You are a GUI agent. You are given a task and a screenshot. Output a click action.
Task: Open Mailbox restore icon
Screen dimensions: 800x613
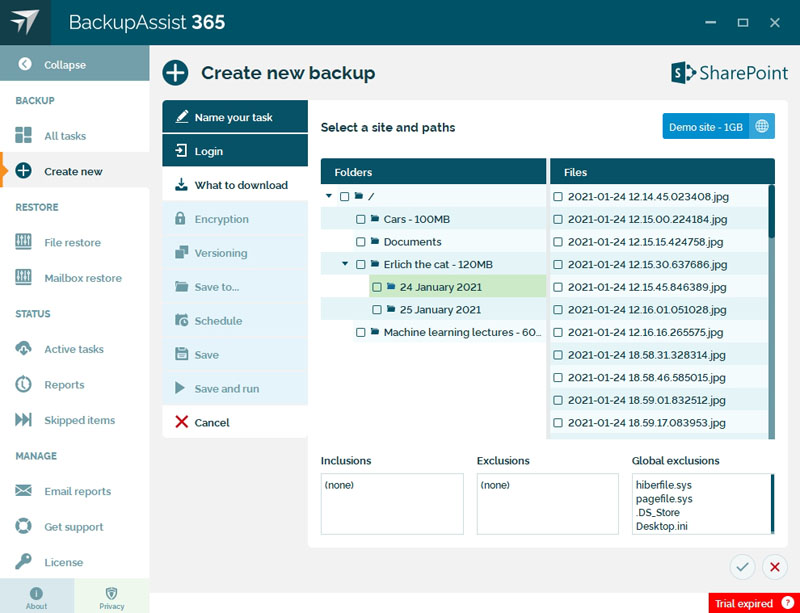point(23,277)
